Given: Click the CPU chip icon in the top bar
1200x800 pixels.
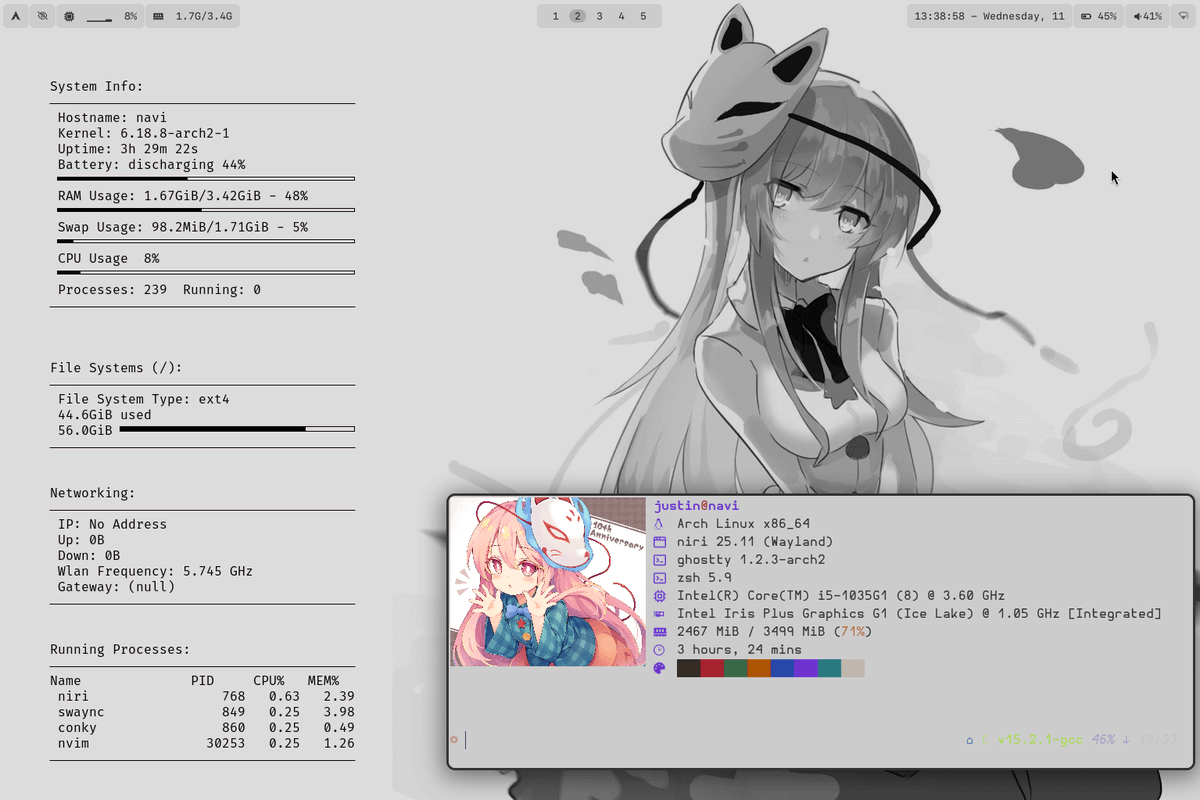Looking at the screenshot, I should [x=68, y=16].
